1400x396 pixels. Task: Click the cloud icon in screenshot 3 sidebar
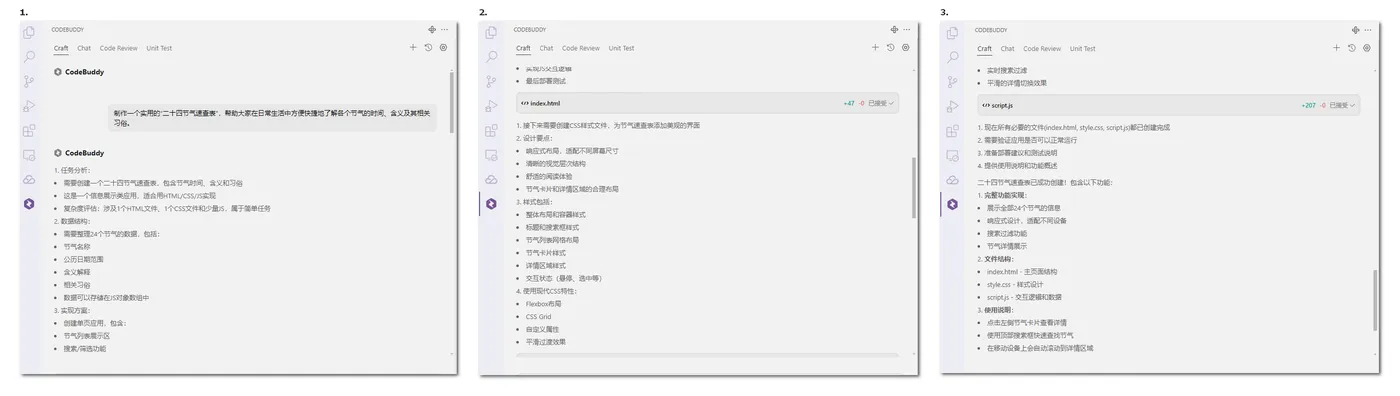click(952, 179)
